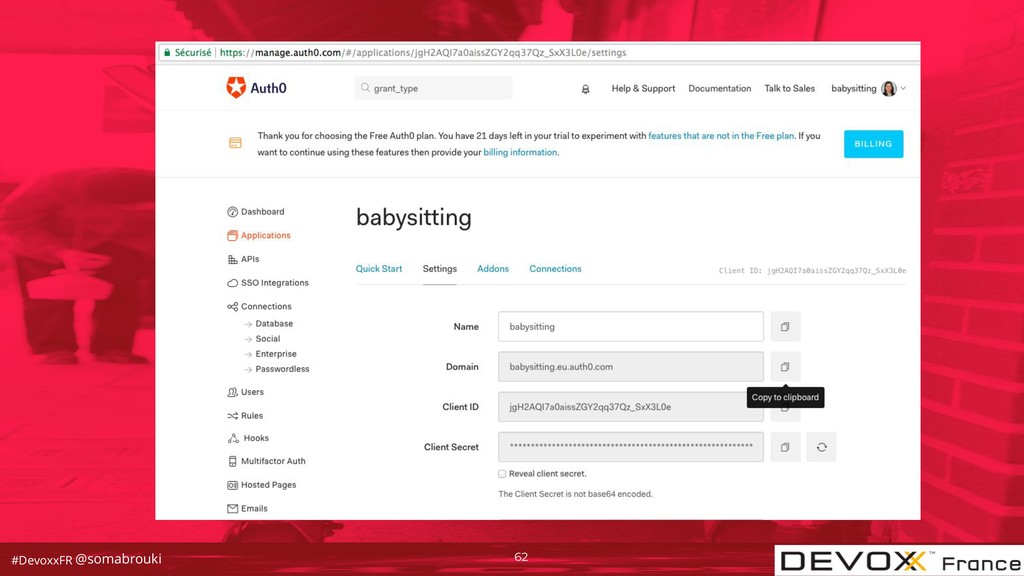Open Hooks in the sidebar
This screenshot has width=1024, height=576.
pyautogui.click(x=256, y=438)
